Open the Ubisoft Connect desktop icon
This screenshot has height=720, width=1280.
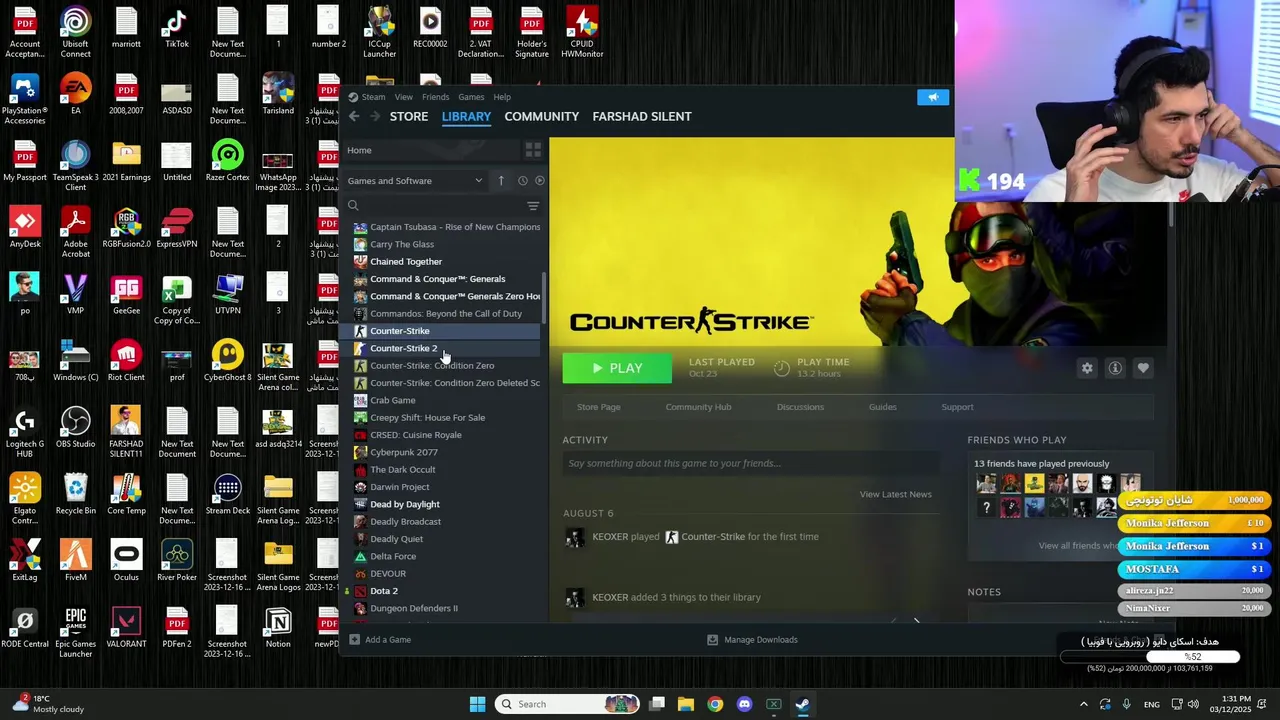click(75, 32)
